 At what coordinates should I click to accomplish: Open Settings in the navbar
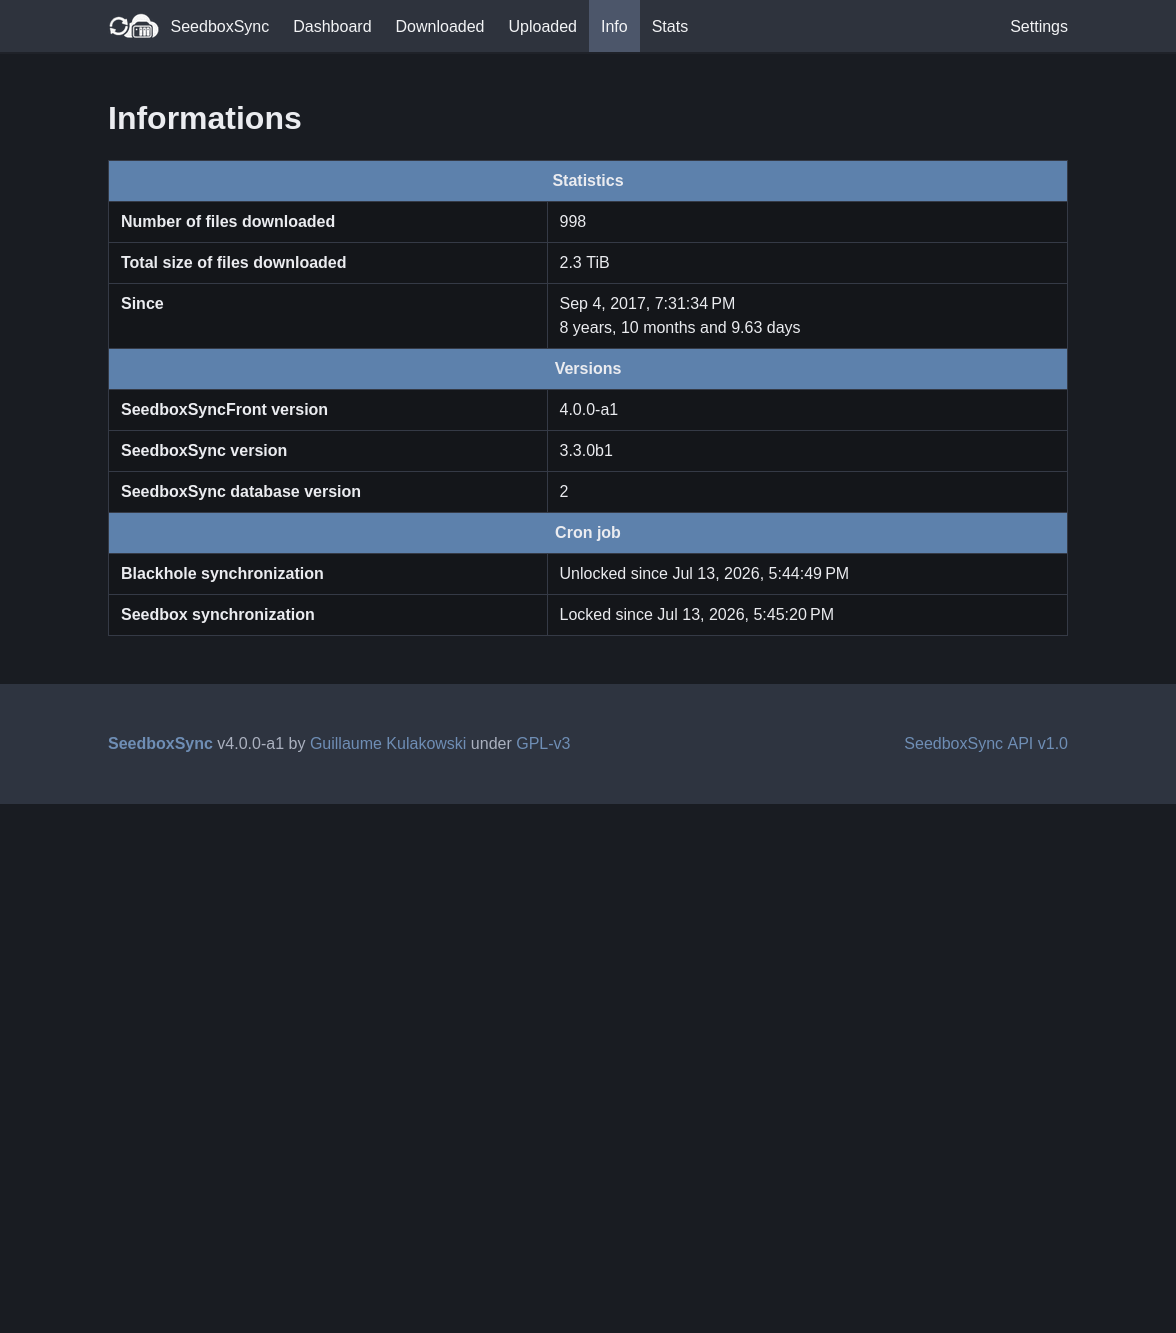(1039, 27)
